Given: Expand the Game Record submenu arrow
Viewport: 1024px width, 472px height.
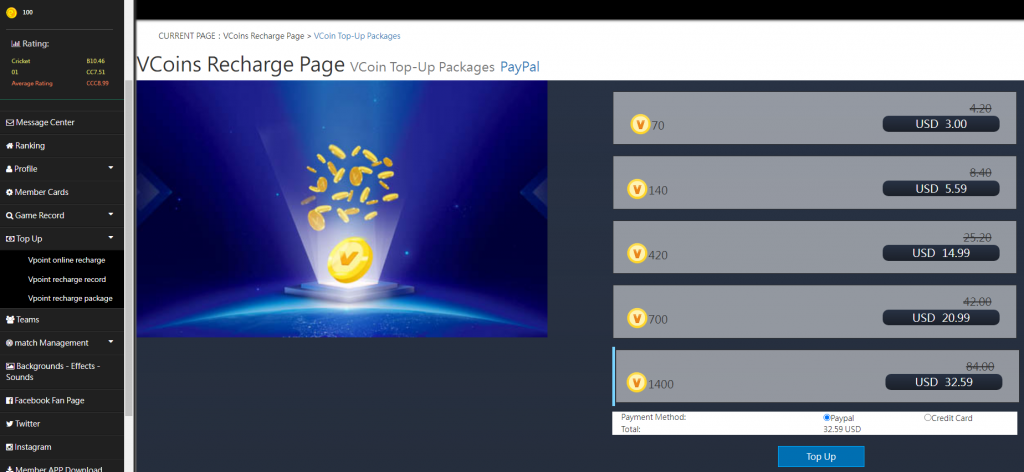Looking at the screenshot, I should (x=110, y=215).
